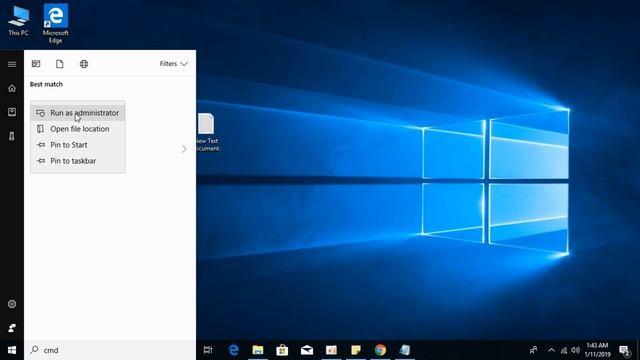Filter search results to Apps
The image size is (640, 360).
(36, 64)
